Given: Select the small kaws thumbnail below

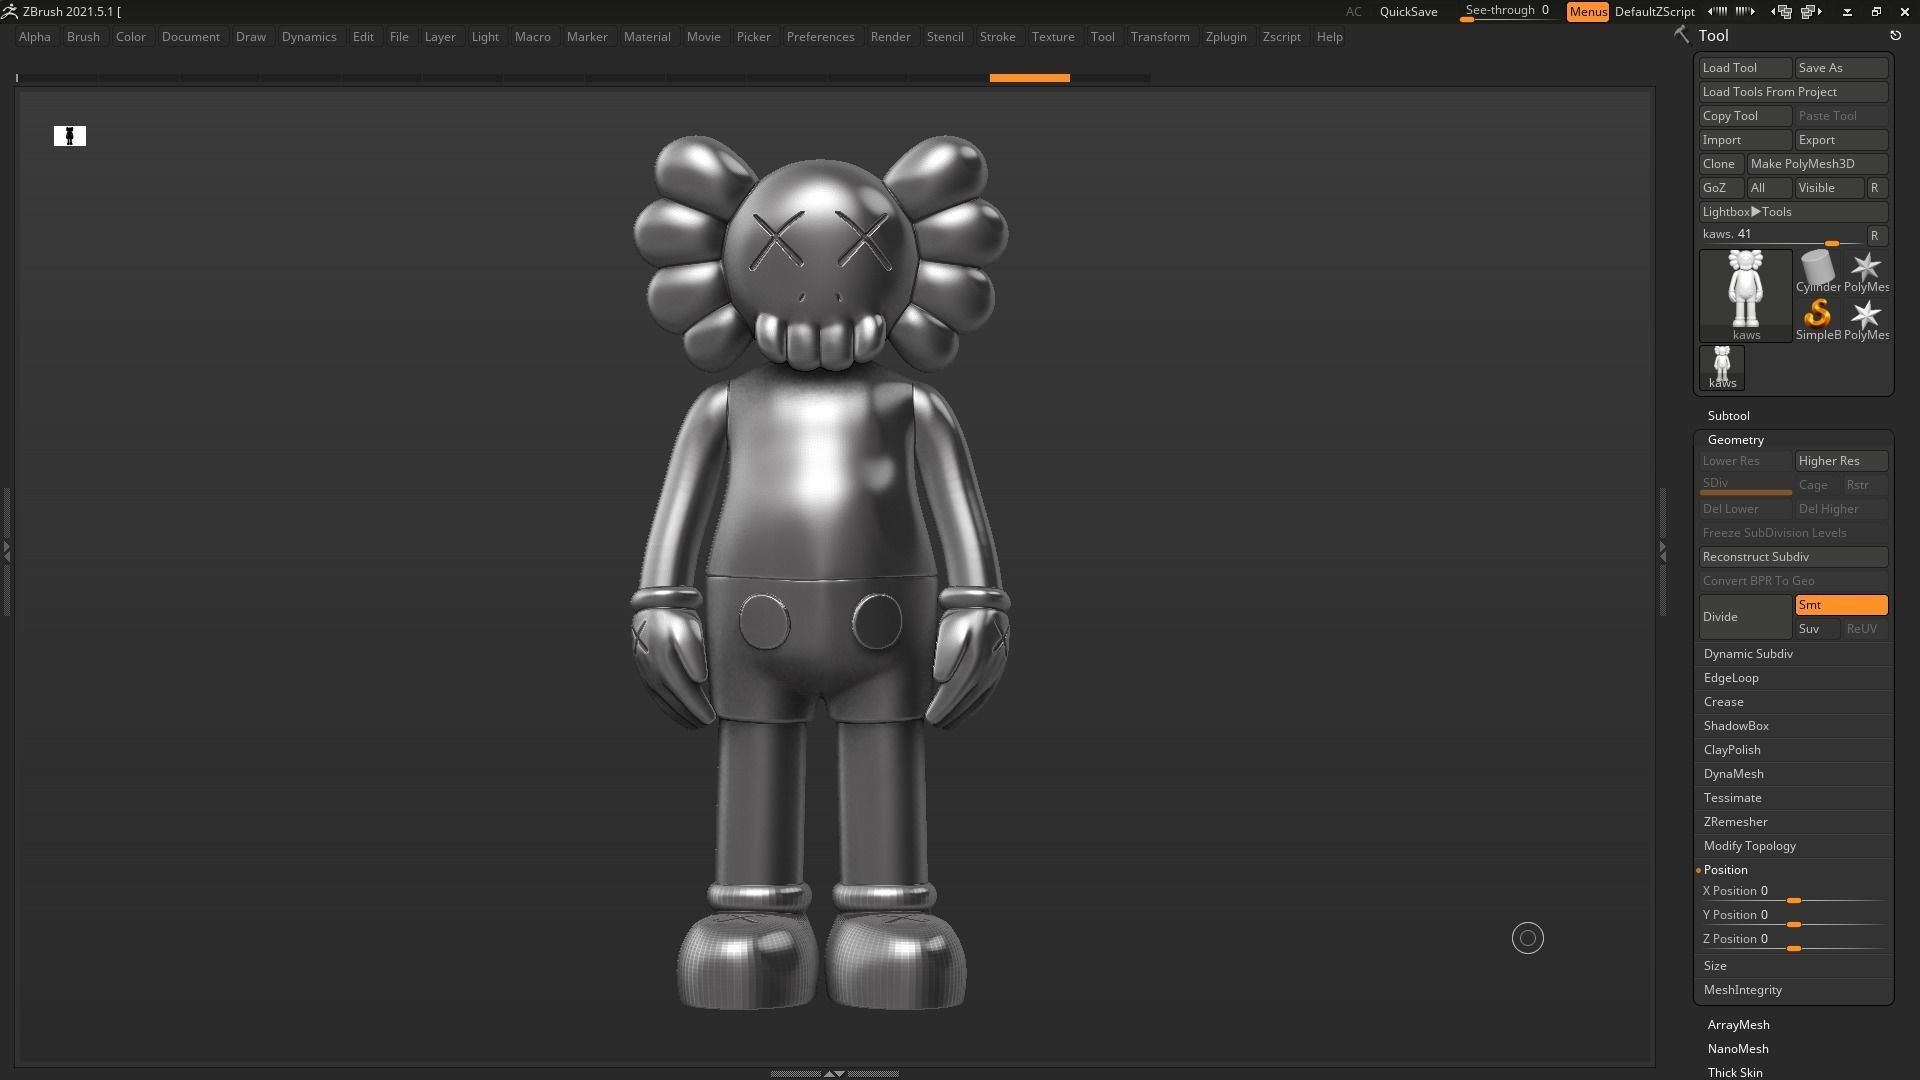Looking at the screenshot, I should click(1722, 367).
